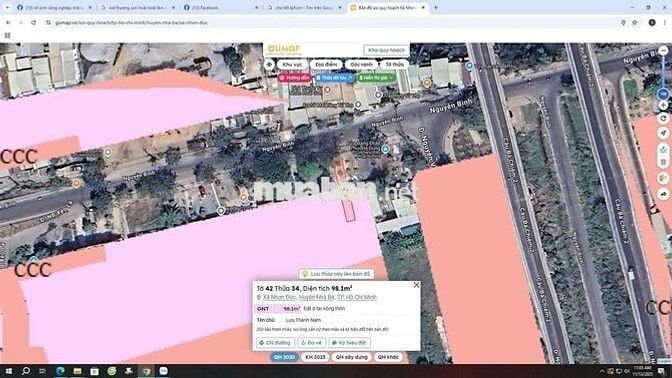Click the location permission icon in address bar
This screenshot has width=672, height=378.
(623, 22)
